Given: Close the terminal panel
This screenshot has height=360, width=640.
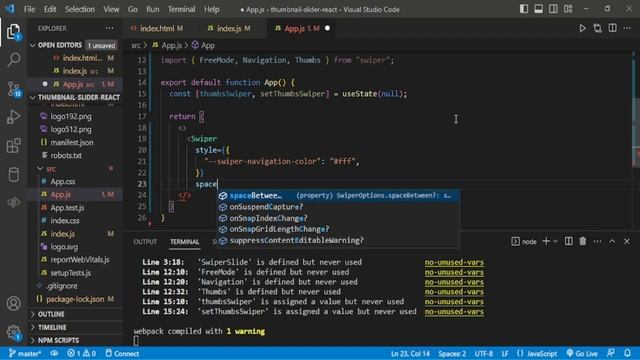Looking at the screenshot, I should pyautogui.click(x=627, y=241).
